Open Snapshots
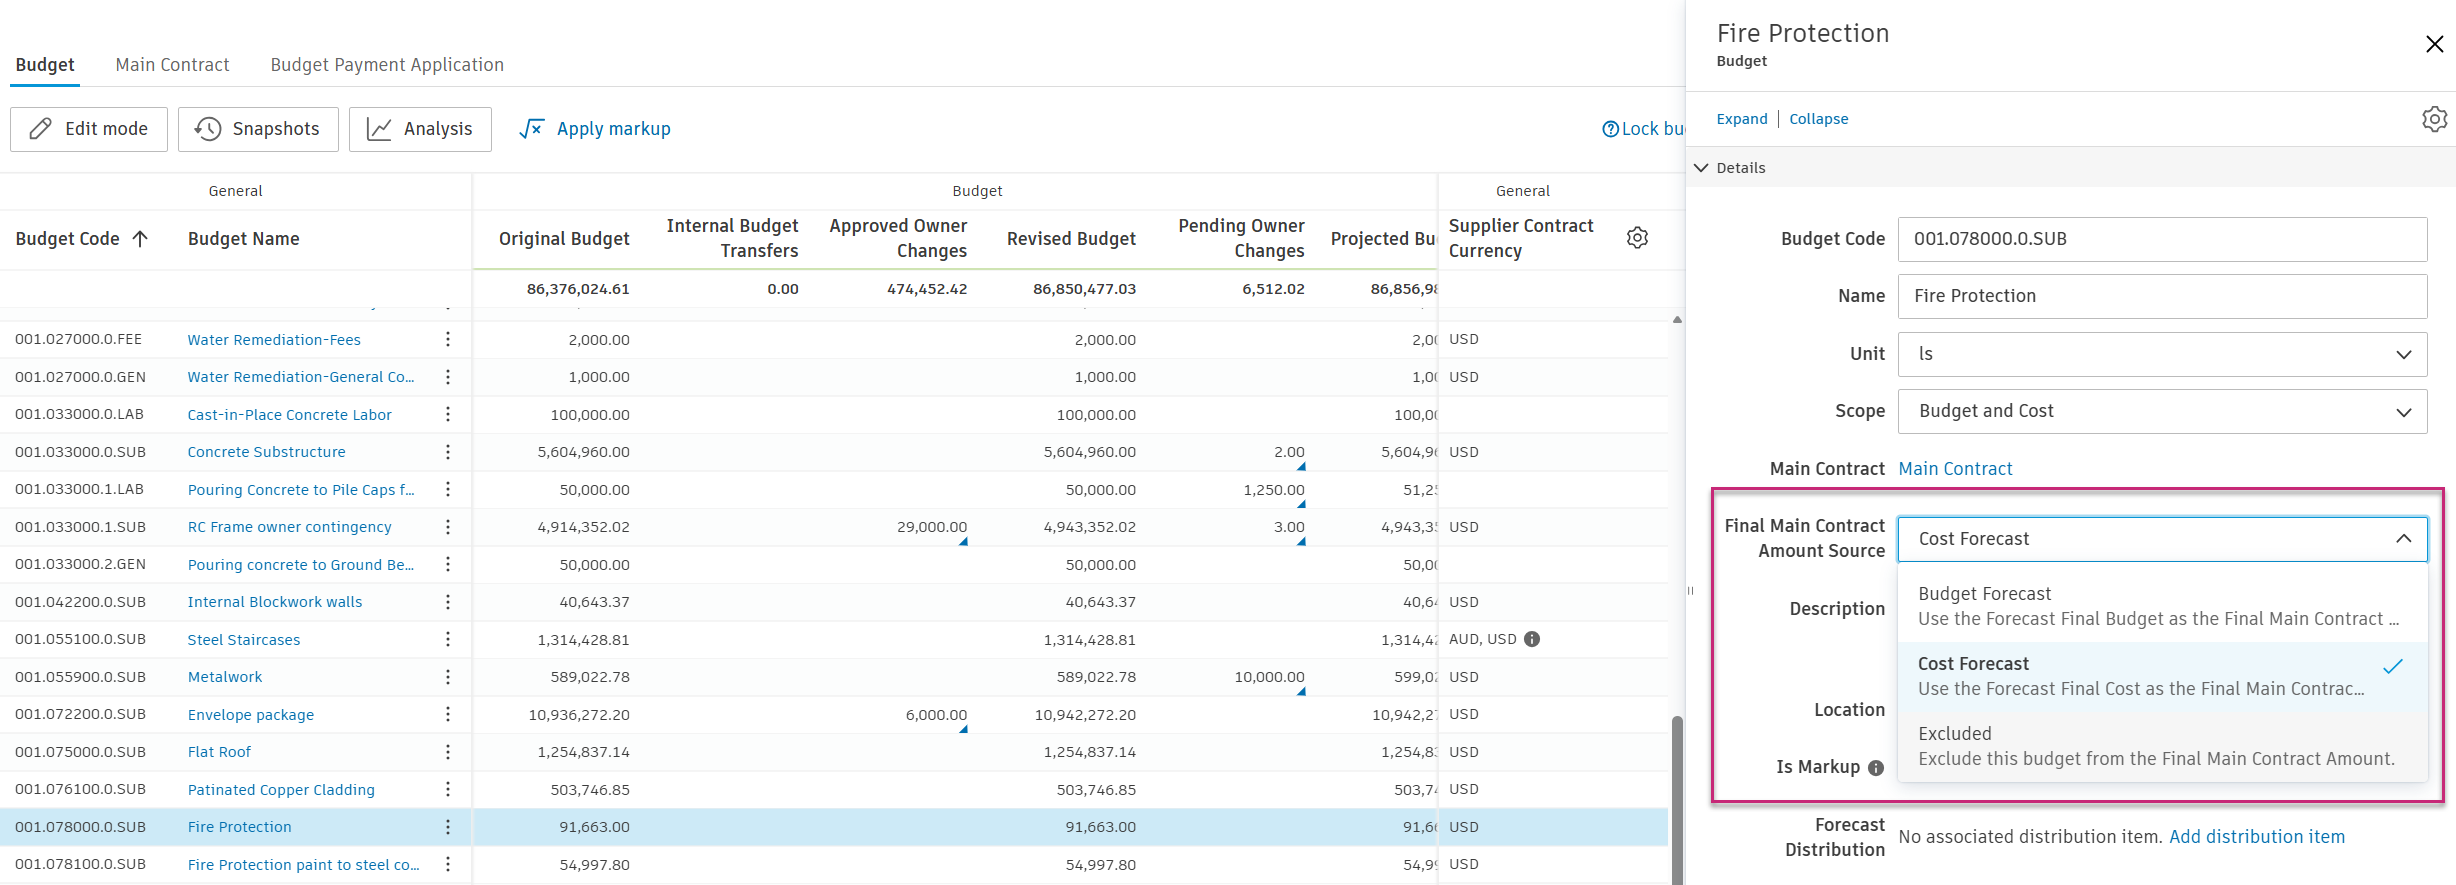Viewport: 2456px width, 885px height. click(258, 129)
